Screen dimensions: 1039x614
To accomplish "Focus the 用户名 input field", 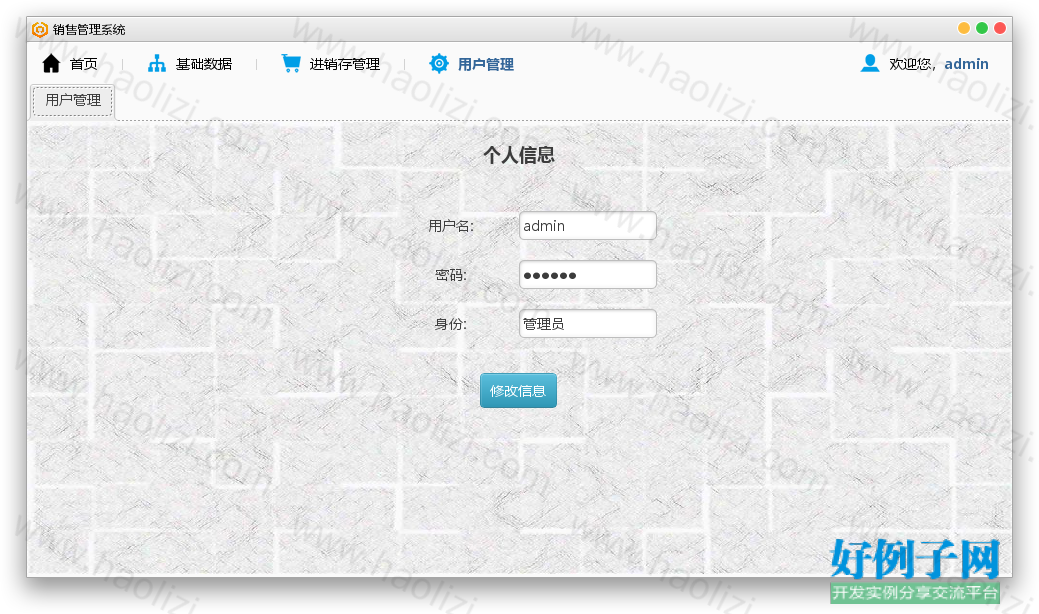I will coord(588,226).
